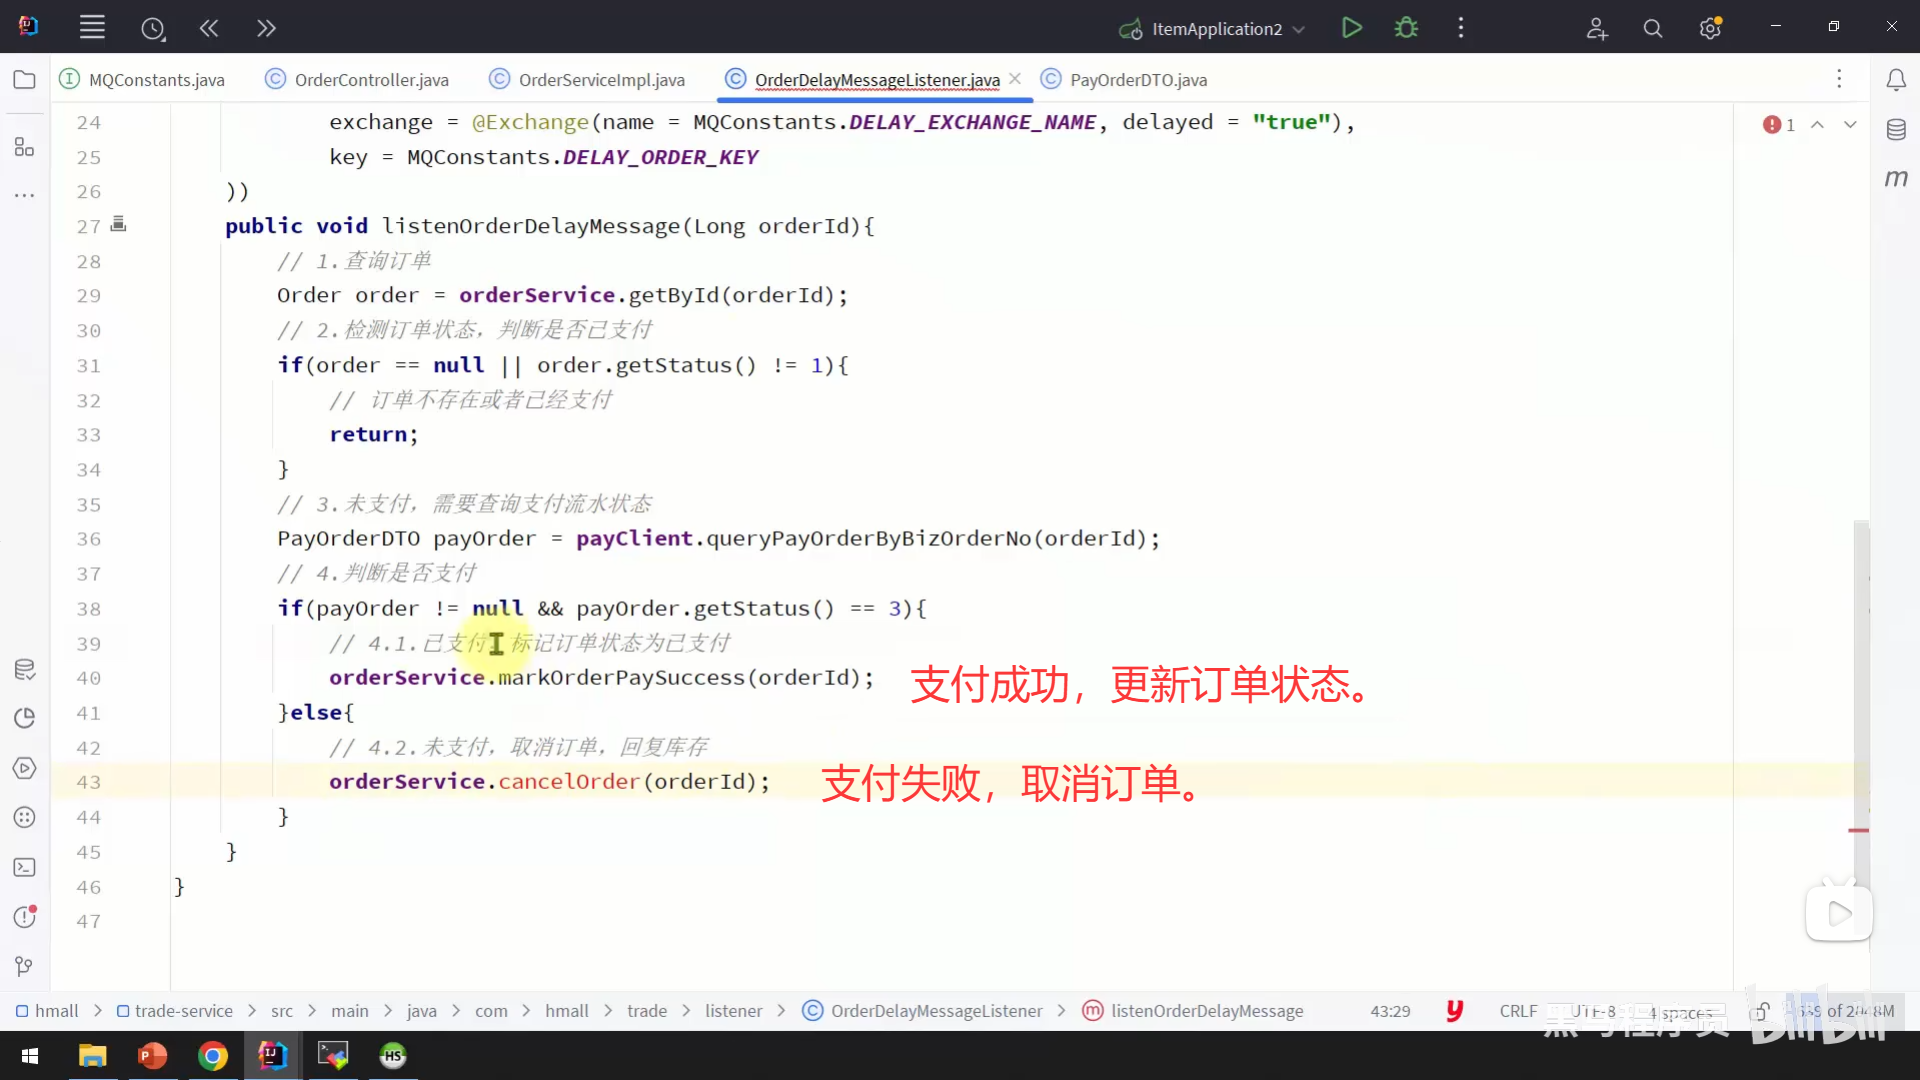This screenshot has height=1080, width=1920.
Task: Open IDE notifications bell
Action: click(1896, 80)
